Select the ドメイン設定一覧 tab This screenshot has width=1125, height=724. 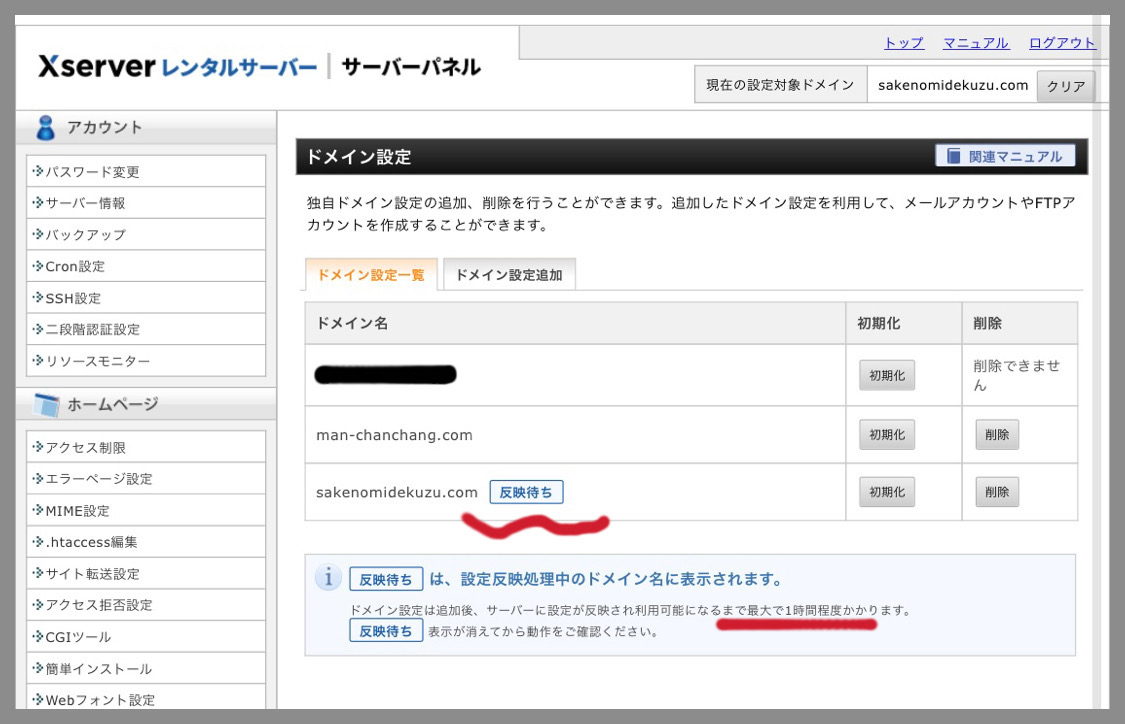click(371, 275)
